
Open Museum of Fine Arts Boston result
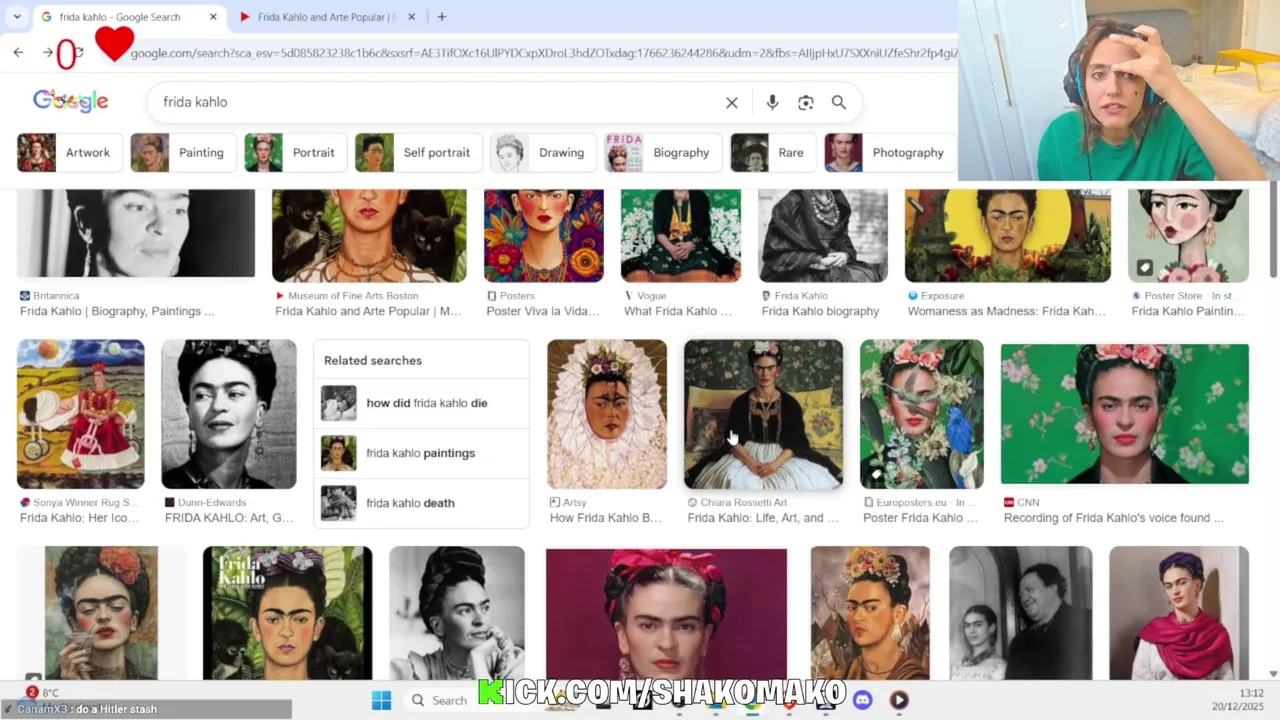coord(368,311)
